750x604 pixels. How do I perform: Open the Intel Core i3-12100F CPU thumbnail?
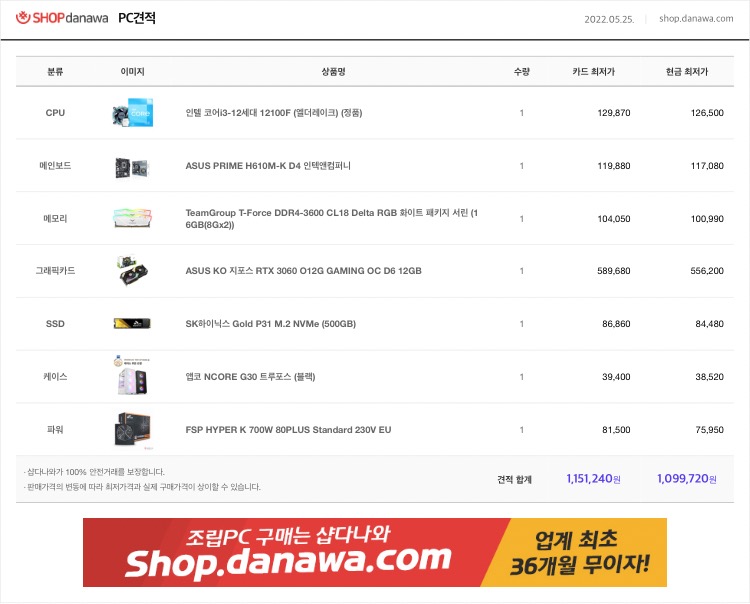(132, 113)
